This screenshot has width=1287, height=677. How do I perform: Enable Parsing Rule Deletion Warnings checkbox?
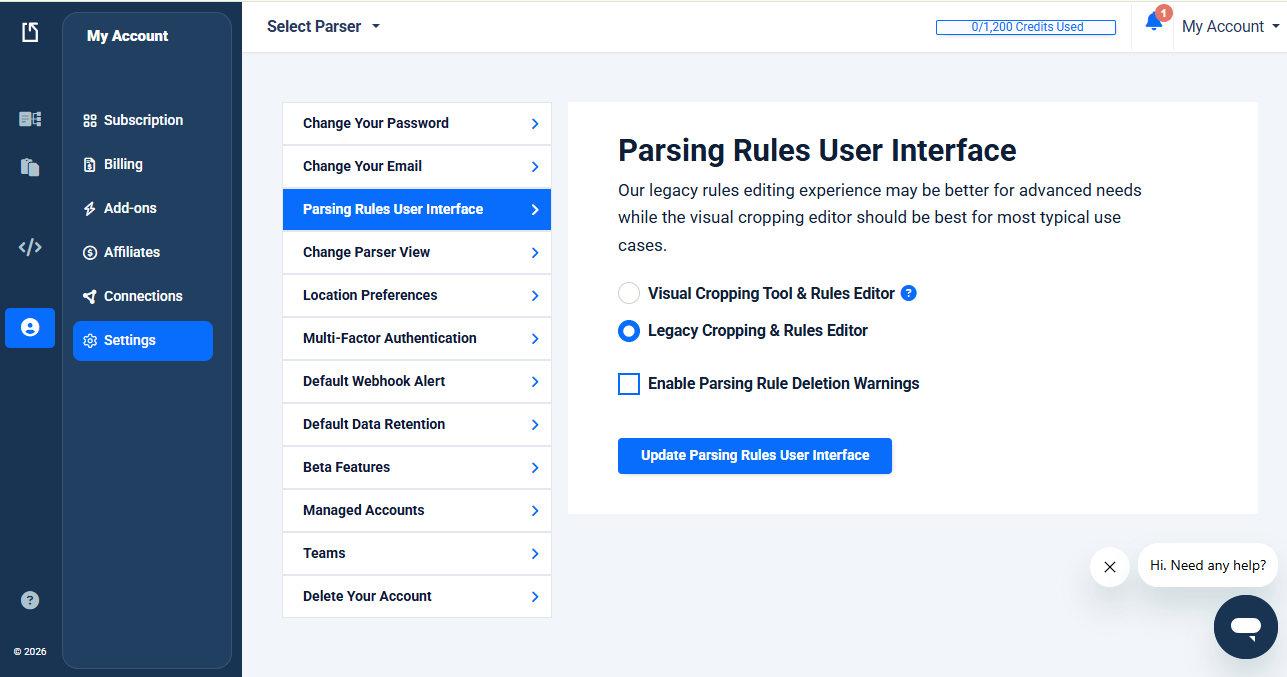pos(629,384)
